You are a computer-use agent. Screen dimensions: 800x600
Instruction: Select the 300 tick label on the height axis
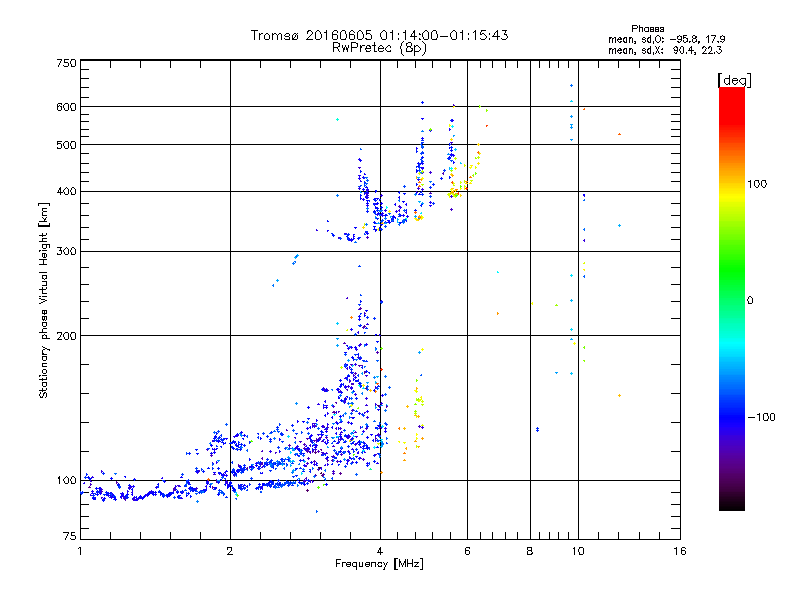[66, 251]
